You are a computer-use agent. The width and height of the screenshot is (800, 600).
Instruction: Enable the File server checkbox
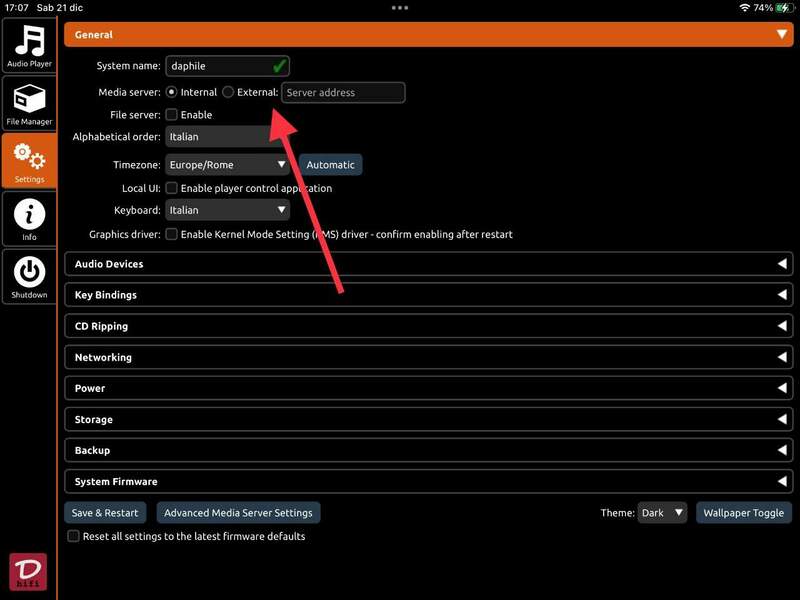(x=172, y=115)
